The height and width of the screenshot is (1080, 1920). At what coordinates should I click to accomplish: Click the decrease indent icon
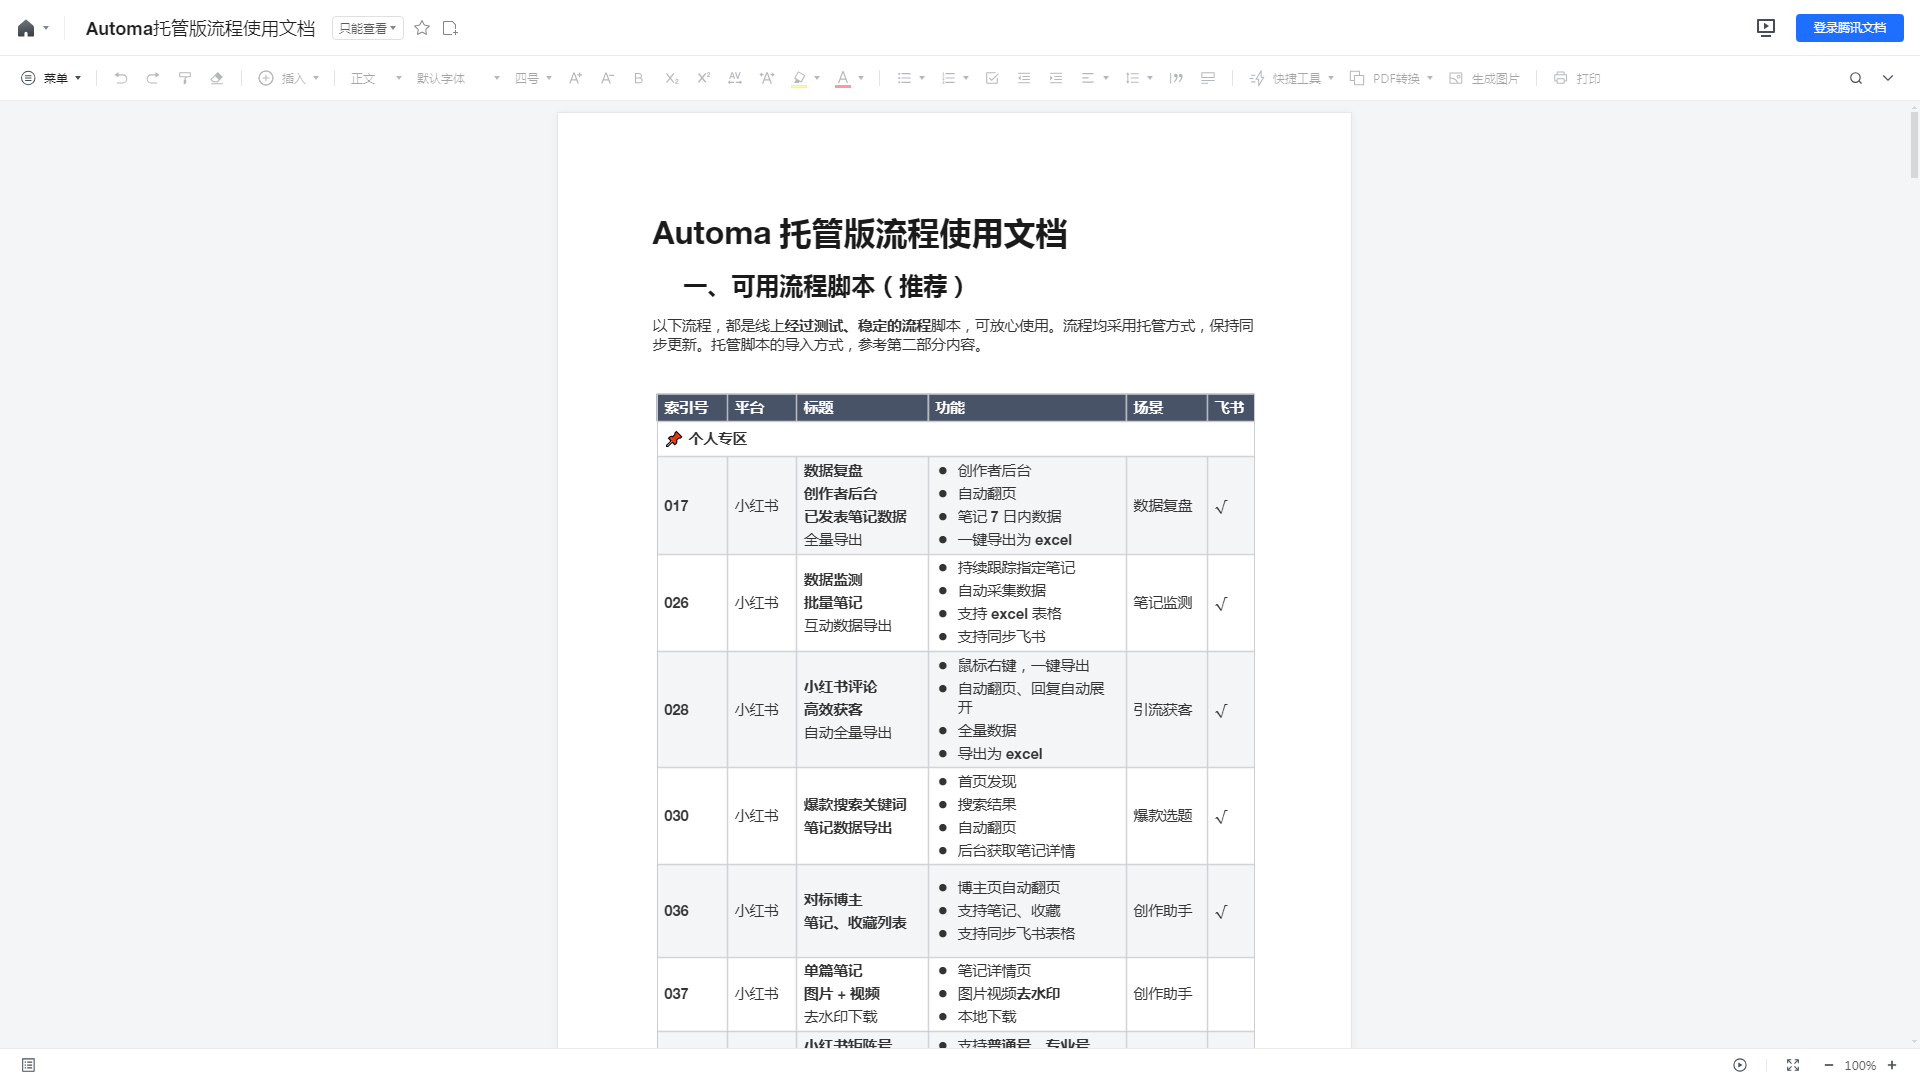1024,78
